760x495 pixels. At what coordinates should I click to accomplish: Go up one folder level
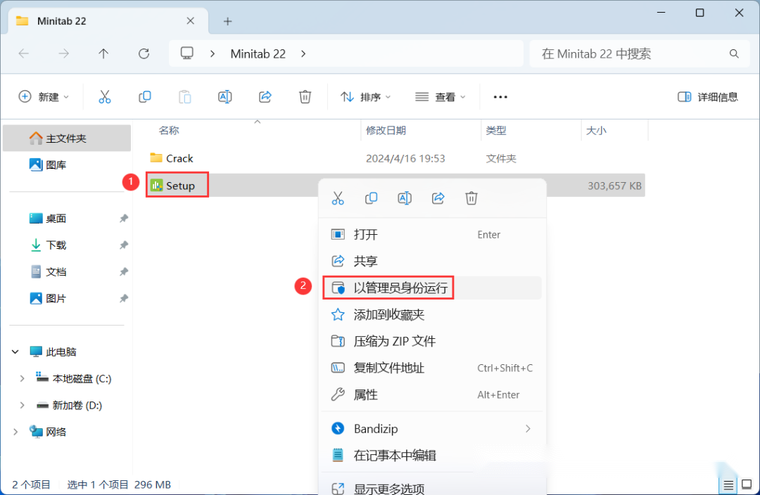[x=103, y=53]
